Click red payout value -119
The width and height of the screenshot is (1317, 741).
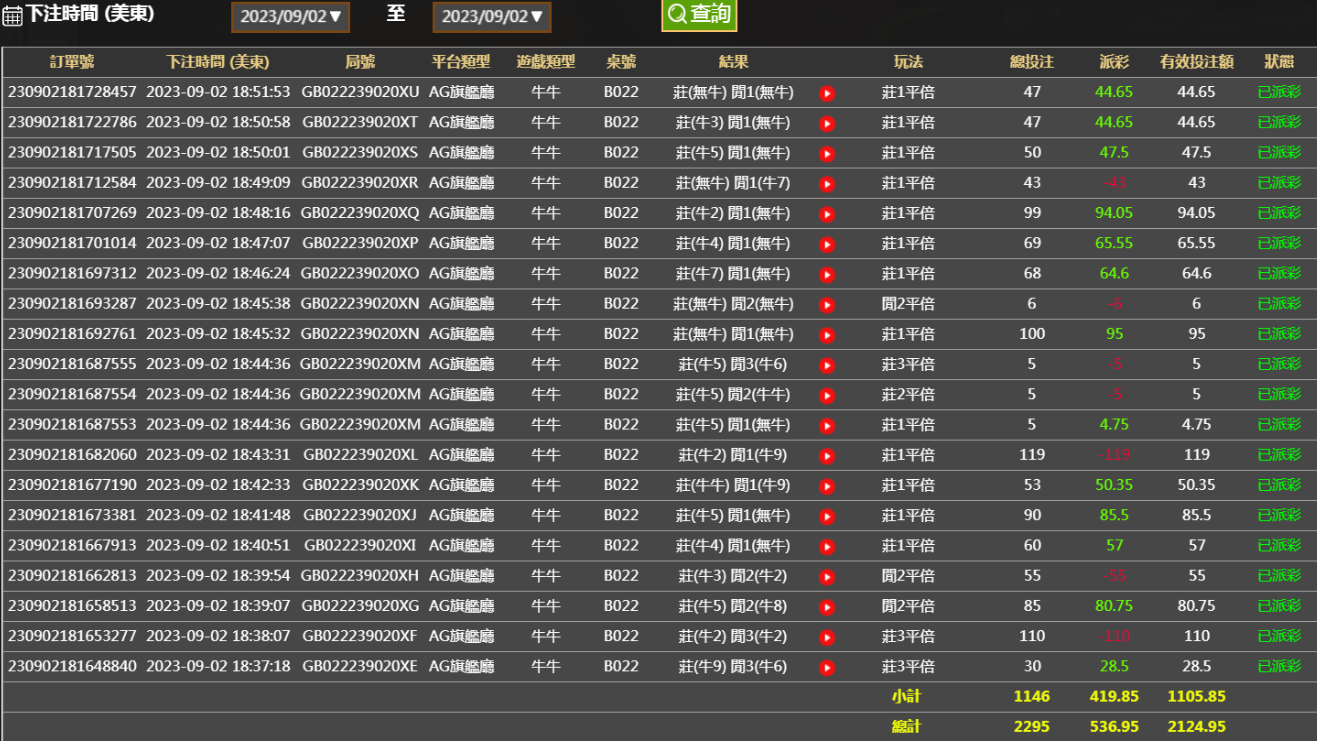(x=1114, y=455)
